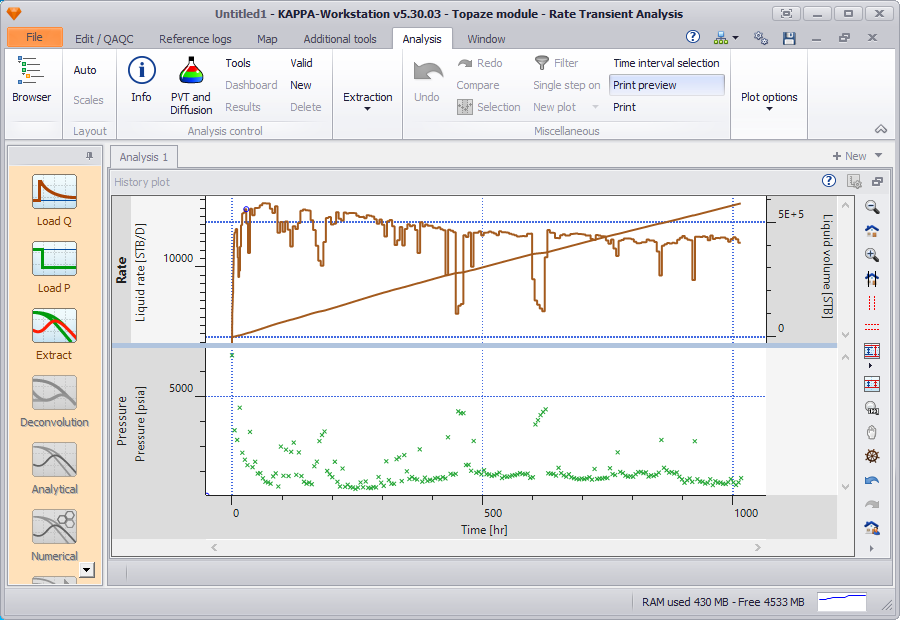Viewport: 900px width, 620px height.
Task: Toggle the Selection tool in Miscellaneous
Action: [x=489, y=107]
